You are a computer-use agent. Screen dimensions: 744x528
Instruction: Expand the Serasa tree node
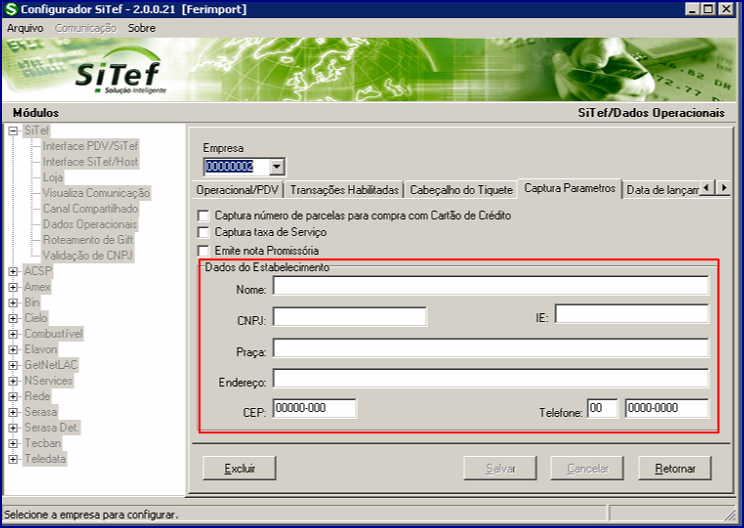13,412
